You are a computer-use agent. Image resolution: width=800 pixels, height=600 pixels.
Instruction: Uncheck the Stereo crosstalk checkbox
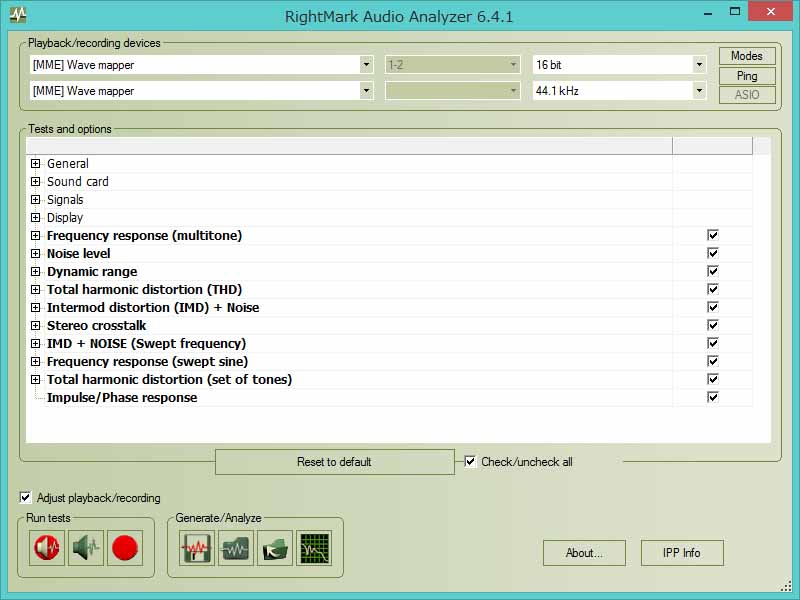(x=713, y=325)
